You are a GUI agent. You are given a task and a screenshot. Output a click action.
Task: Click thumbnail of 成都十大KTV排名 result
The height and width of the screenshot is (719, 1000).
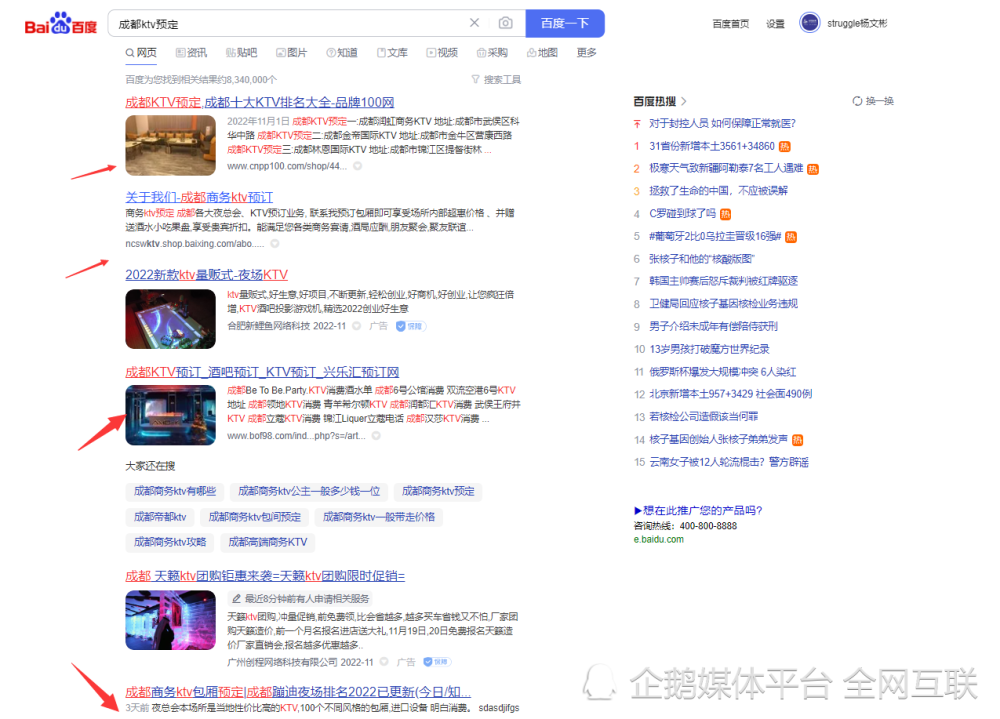170,145
